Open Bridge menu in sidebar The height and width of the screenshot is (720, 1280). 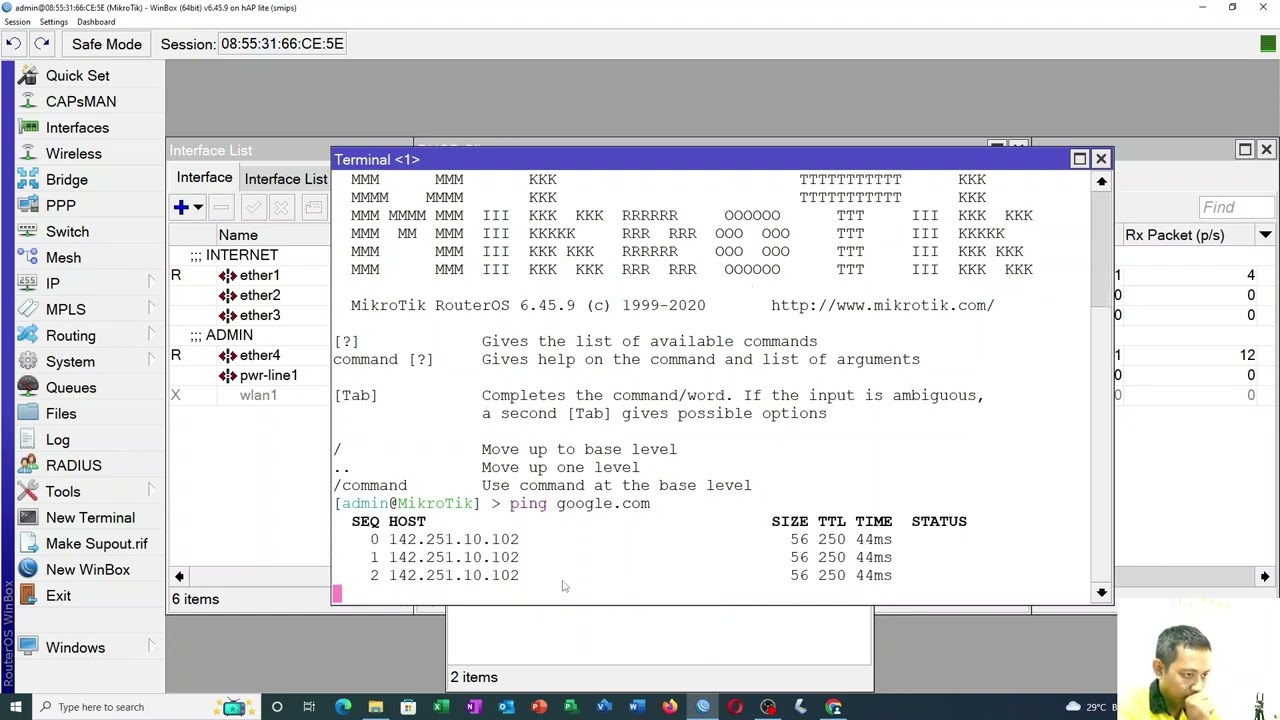coord(67,180)
